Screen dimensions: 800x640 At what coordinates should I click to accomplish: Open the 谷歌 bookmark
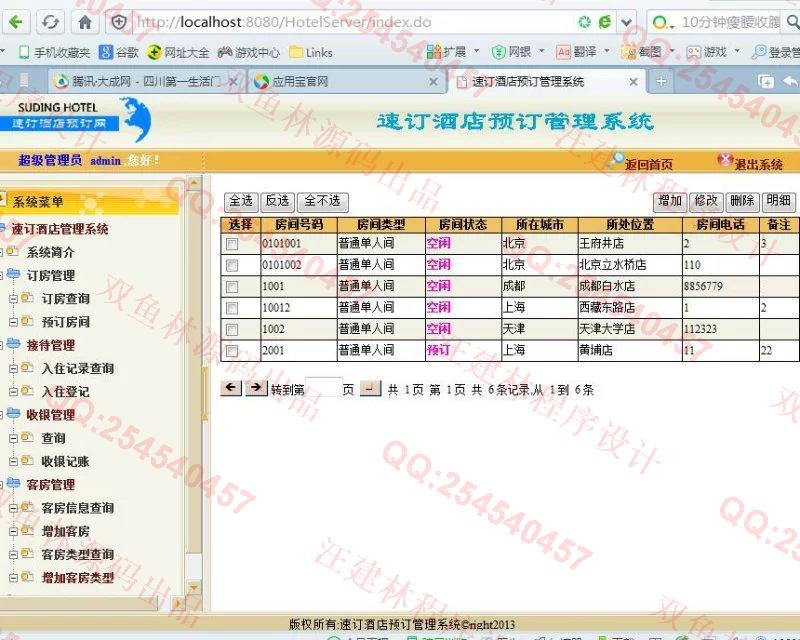coord(119,52)
